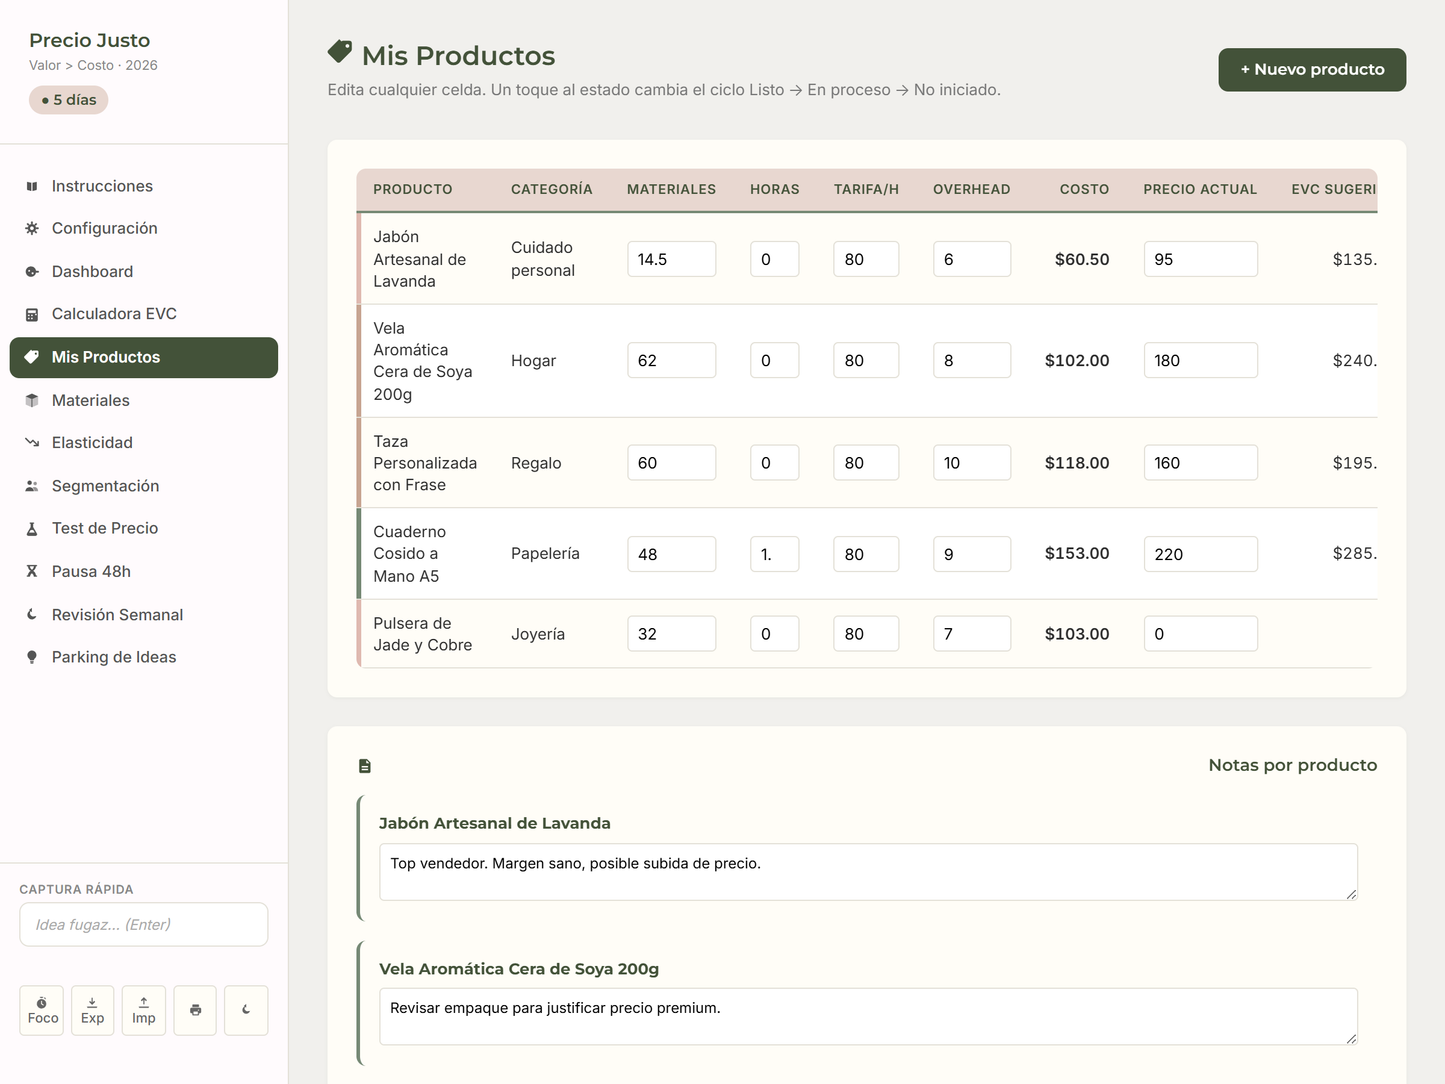Edit overhead 10 for Taza Personalizada
Image resolution: width=1445 pixels, height=1084 pixels.
pyautogui.click(x=972, y=463)
